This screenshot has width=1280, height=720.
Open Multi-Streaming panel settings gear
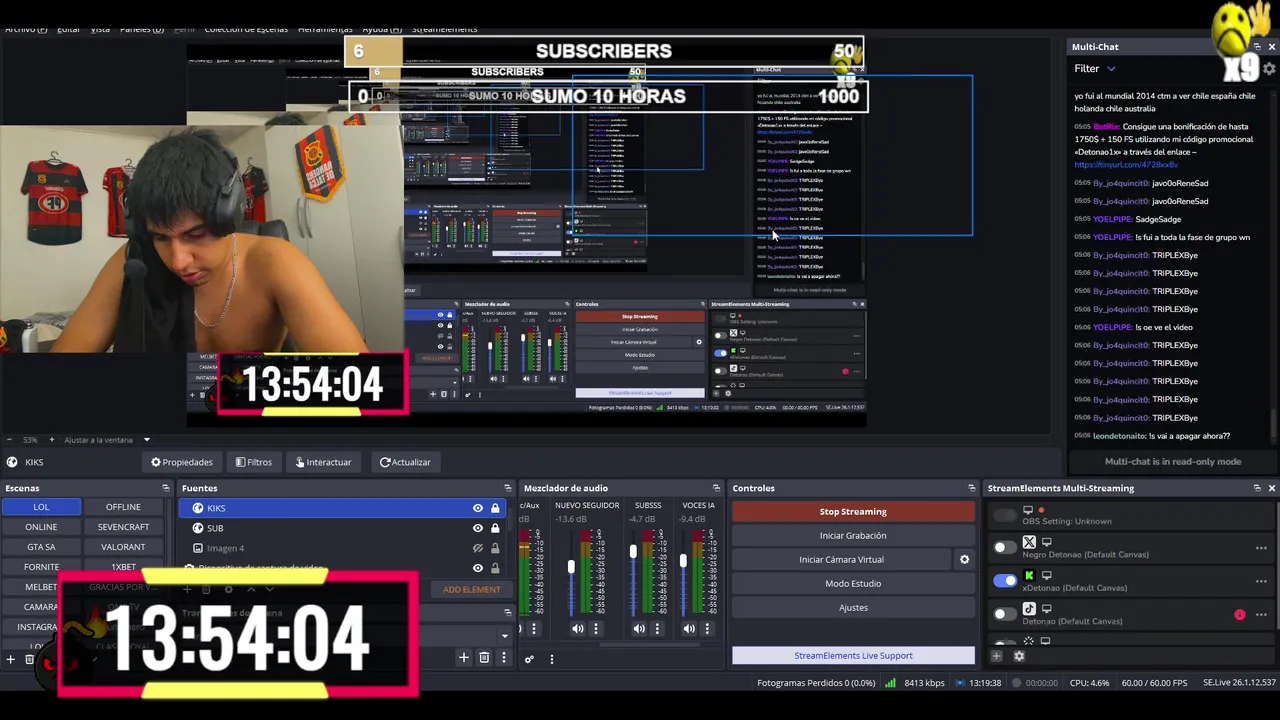pyautogui.click(x=1019, y=656)
